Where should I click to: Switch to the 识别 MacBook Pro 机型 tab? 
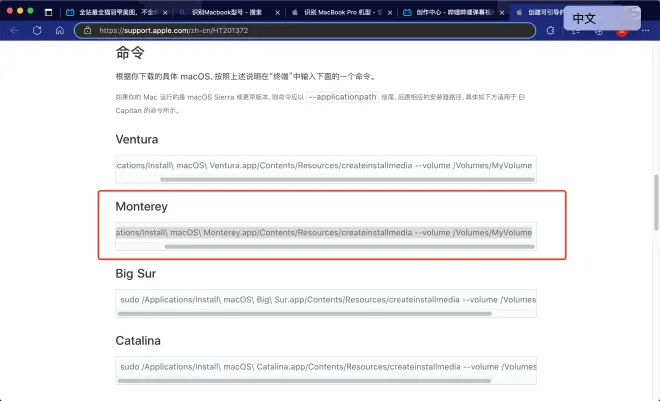coord(342,12)
